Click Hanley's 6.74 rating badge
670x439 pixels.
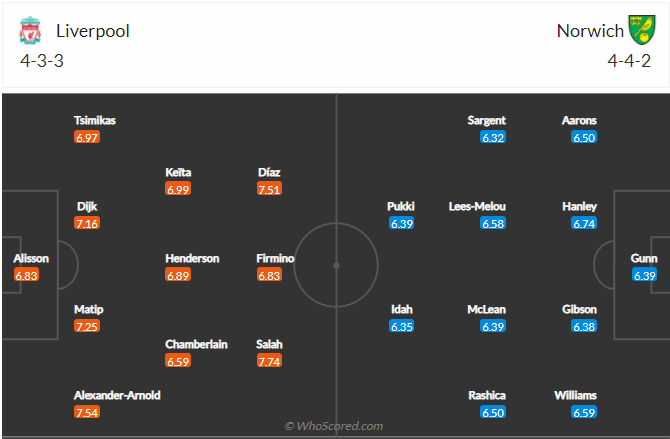pos(584,223)
